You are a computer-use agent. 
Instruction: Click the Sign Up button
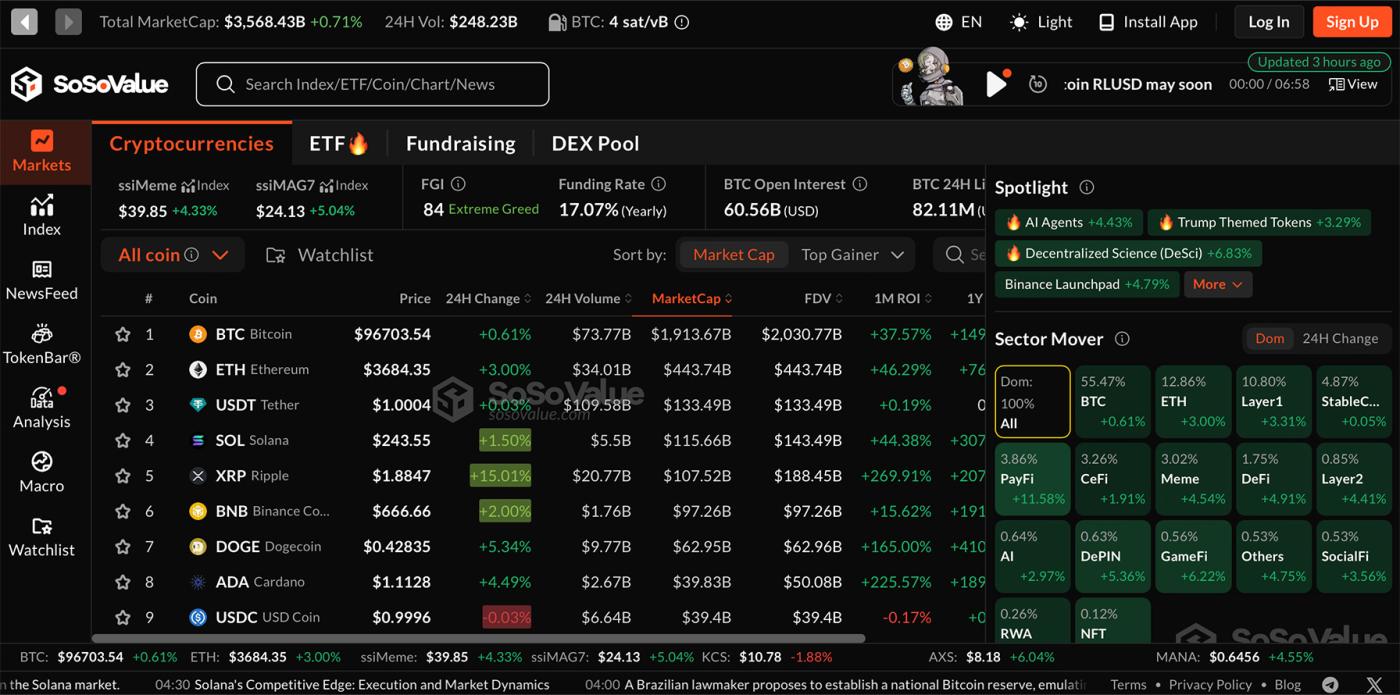click(x=1352, y=22)
